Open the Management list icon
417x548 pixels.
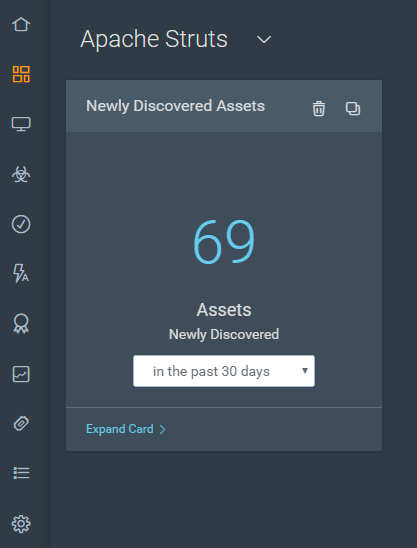tap(21, 473)
